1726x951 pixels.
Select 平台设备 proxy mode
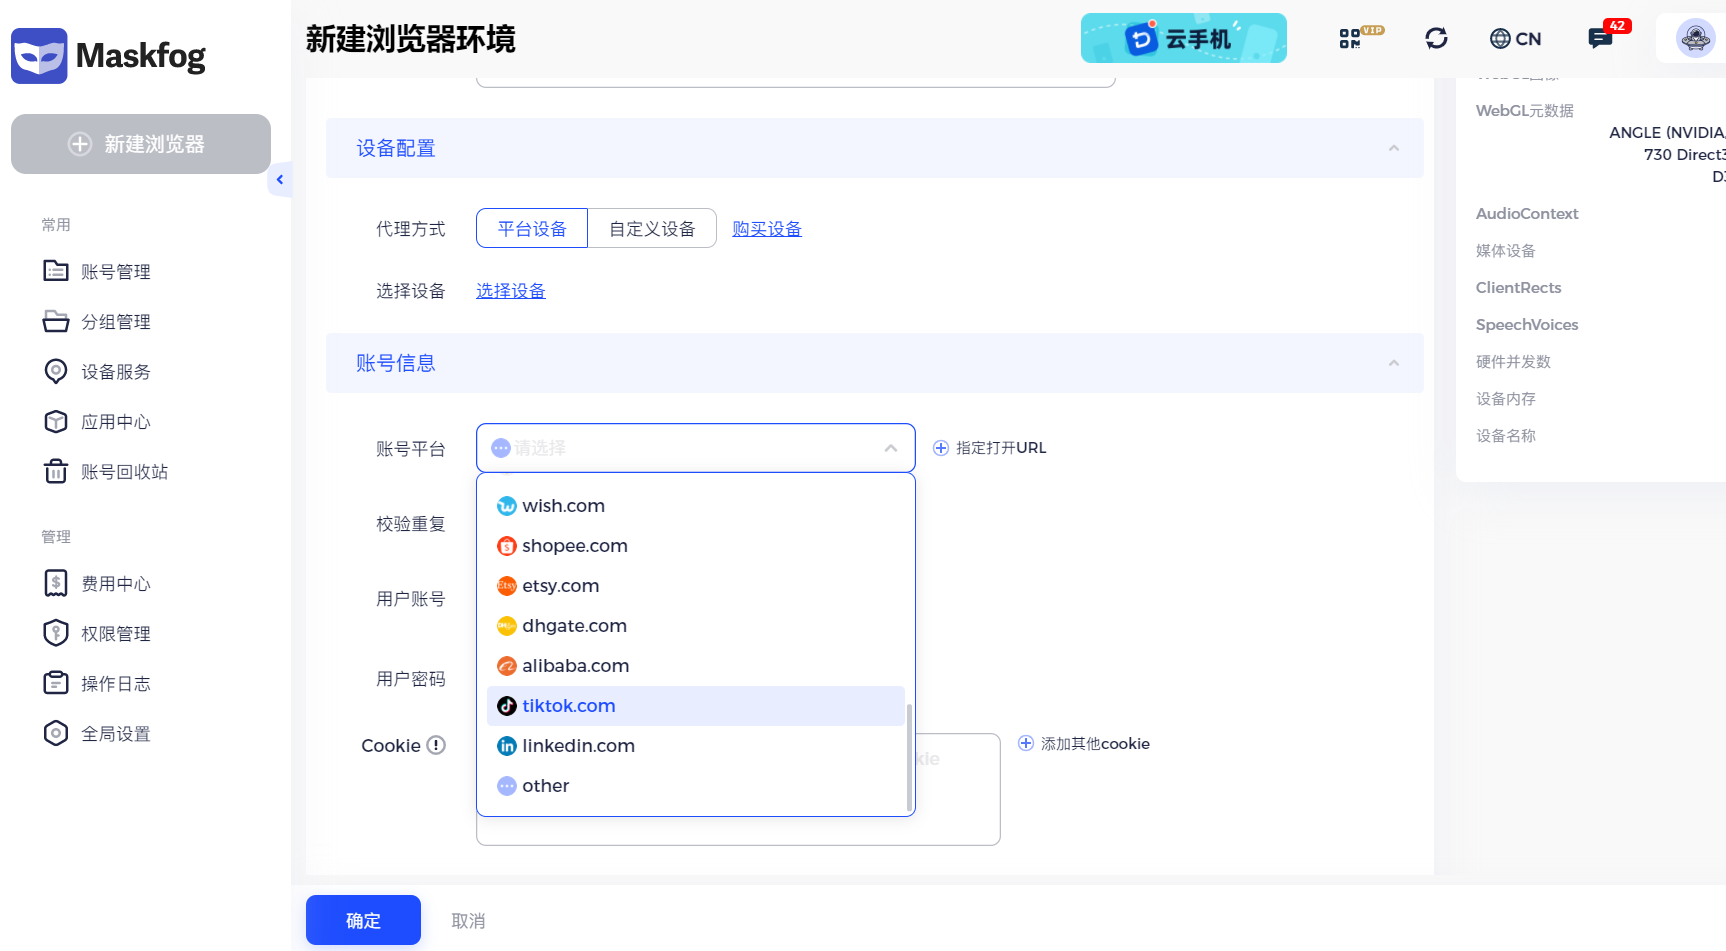click(532, 228)
